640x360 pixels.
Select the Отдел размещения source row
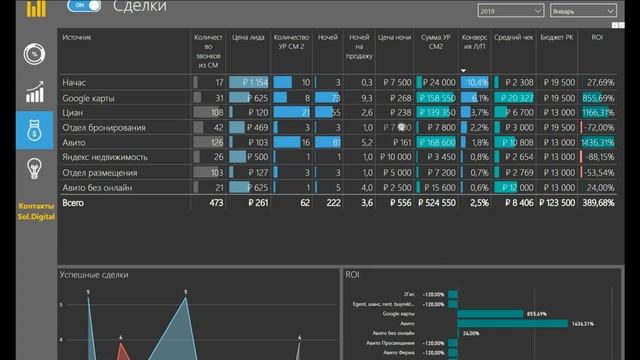tap(338, 173)
